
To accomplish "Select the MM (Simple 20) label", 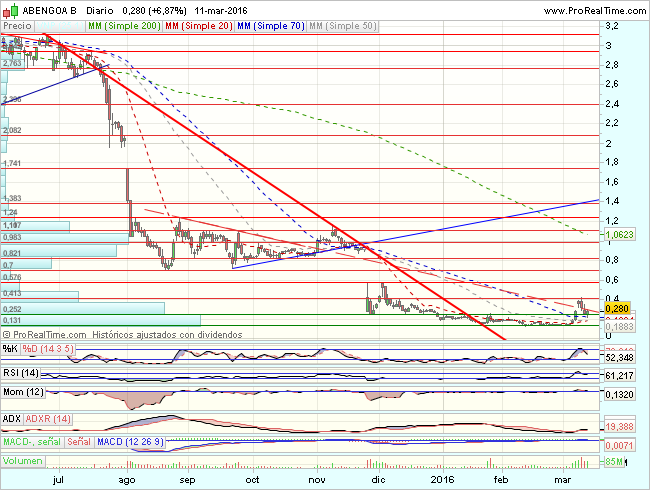I will (x=199, y=26).
